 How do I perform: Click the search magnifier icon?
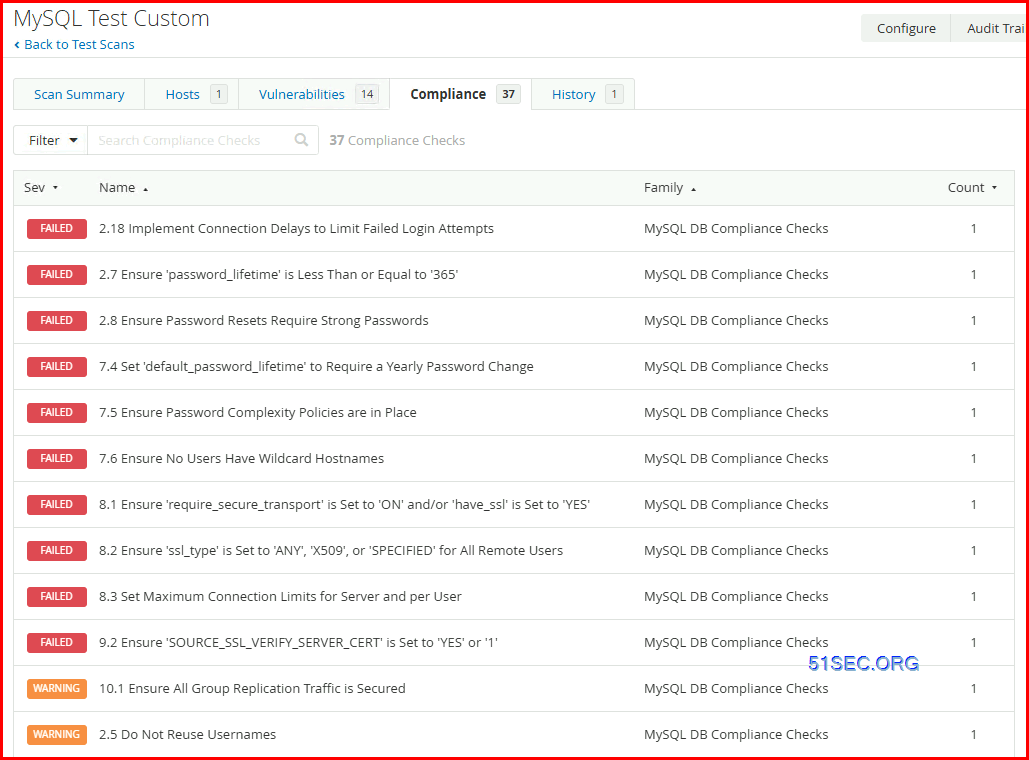[301, 140]
